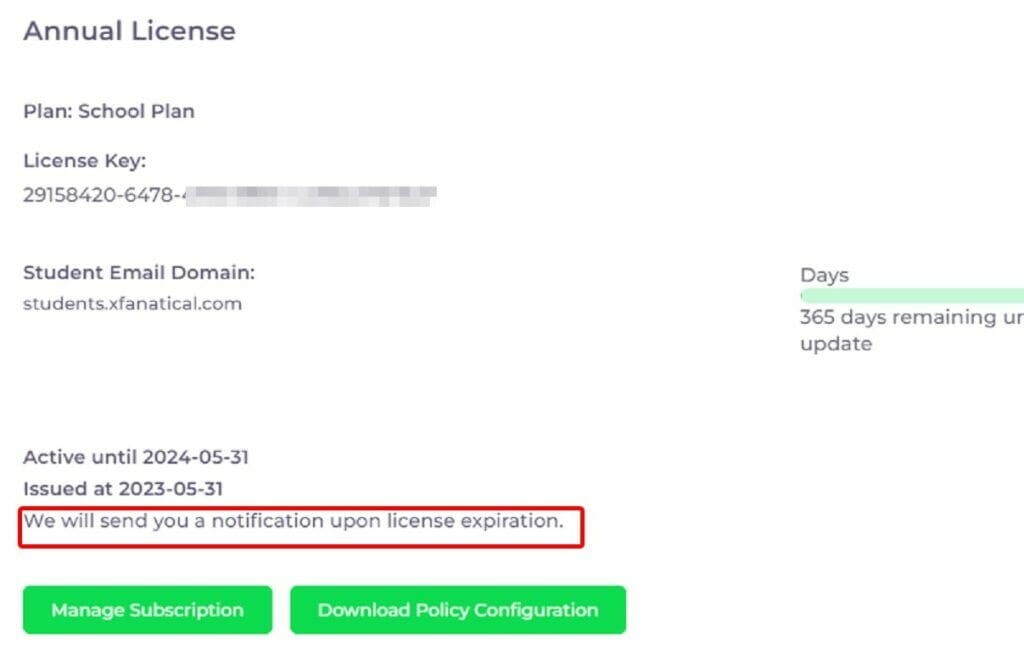The width and height of the screenshot is (1024, 652).
Task: Click the green portion of the progress indicator
Action: 910,295
